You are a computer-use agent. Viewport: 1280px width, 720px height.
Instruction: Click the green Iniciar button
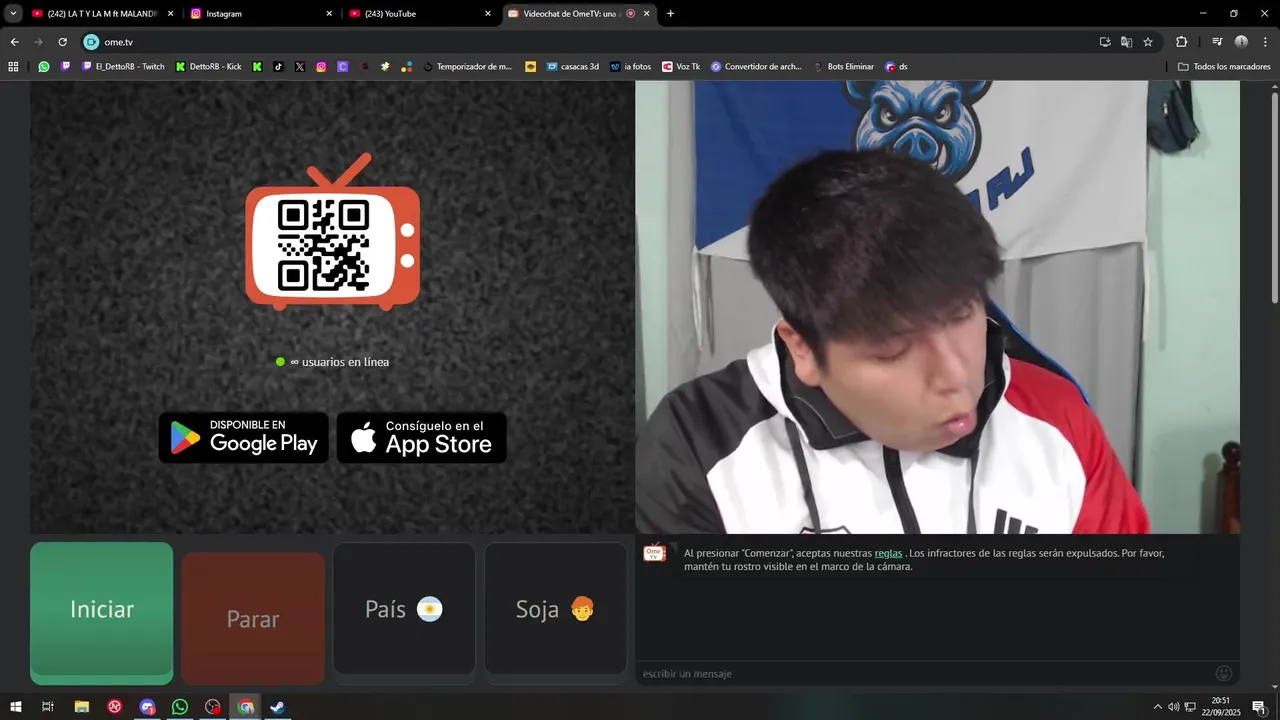click(101, 612)
